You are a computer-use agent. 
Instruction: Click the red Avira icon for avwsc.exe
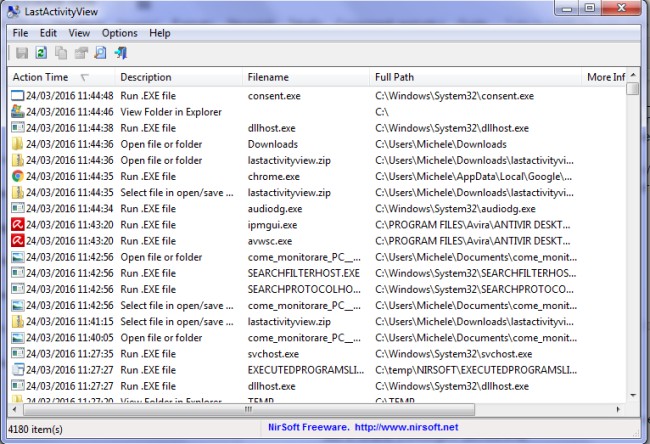[x=17, y=241]
